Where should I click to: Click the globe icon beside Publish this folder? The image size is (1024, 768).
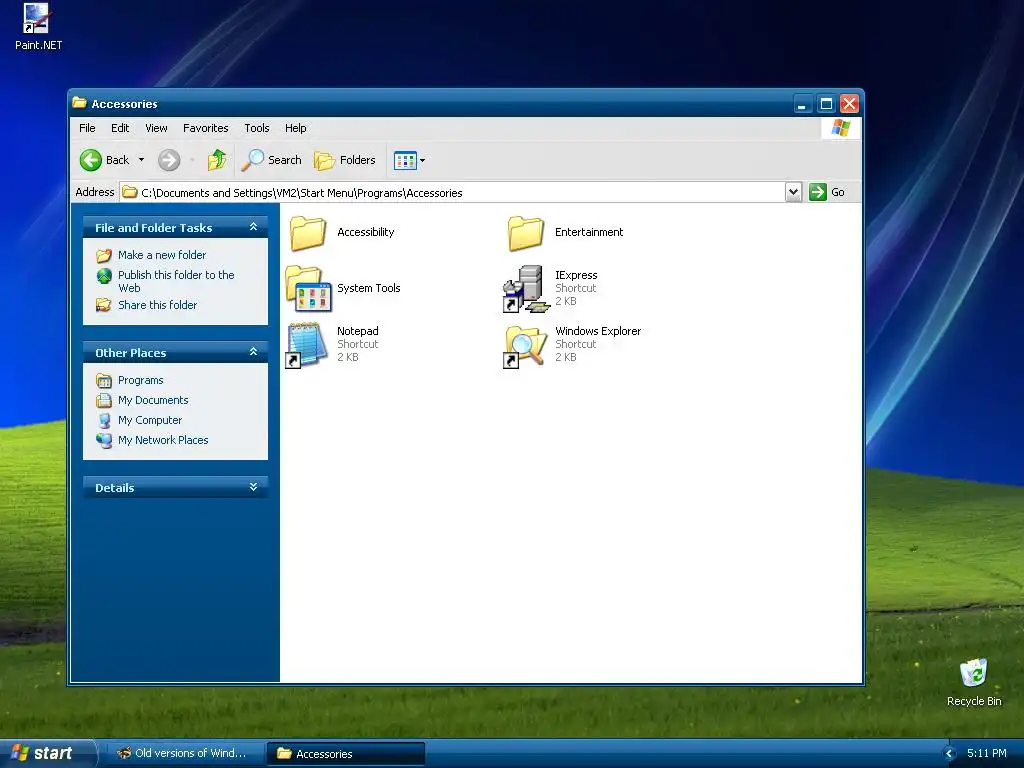click(x=104, y=276)
